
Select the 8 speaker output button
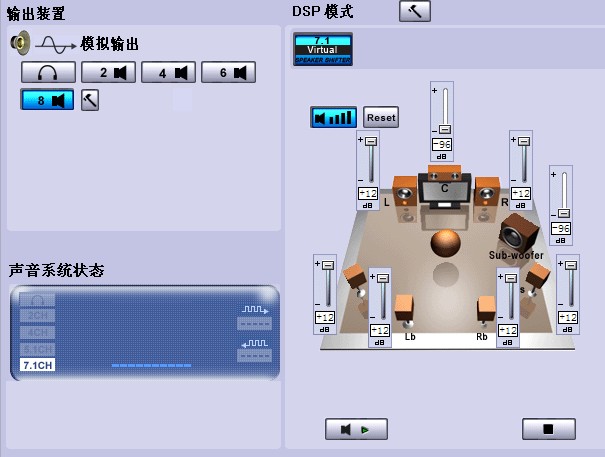pos(47,100)
